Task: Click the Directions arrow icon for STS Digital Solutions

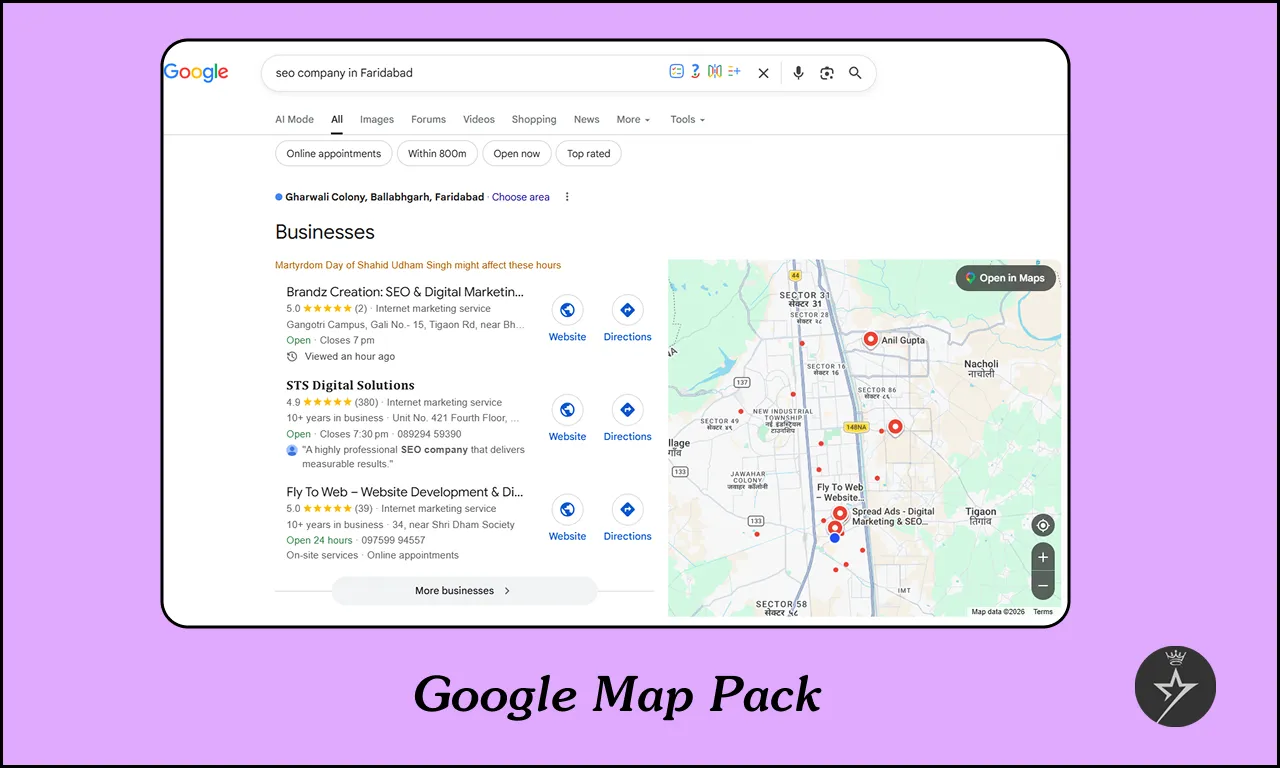Action: click(627, 410)
